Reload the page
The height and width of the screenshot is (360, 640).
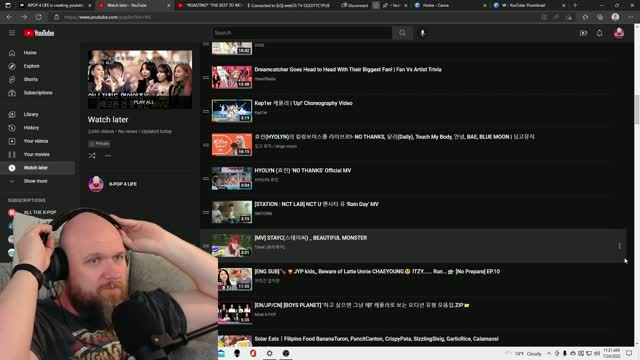[x=39, y=17]
